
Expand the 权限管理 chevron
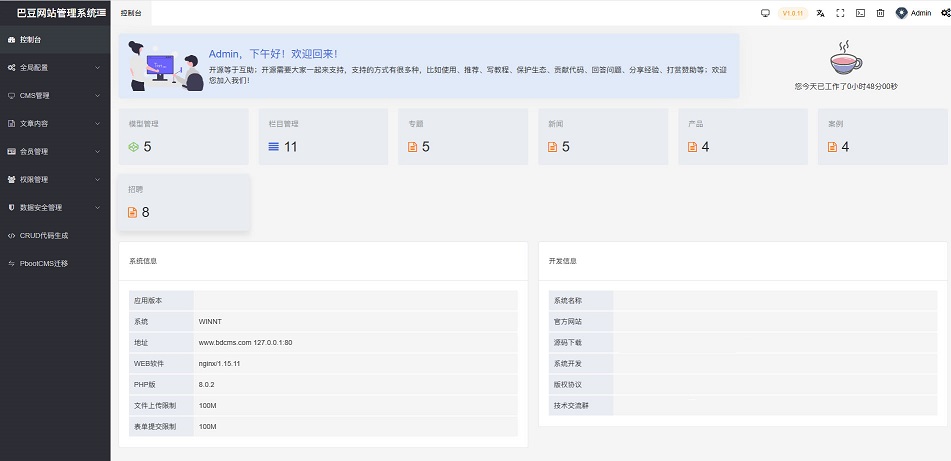98,180
